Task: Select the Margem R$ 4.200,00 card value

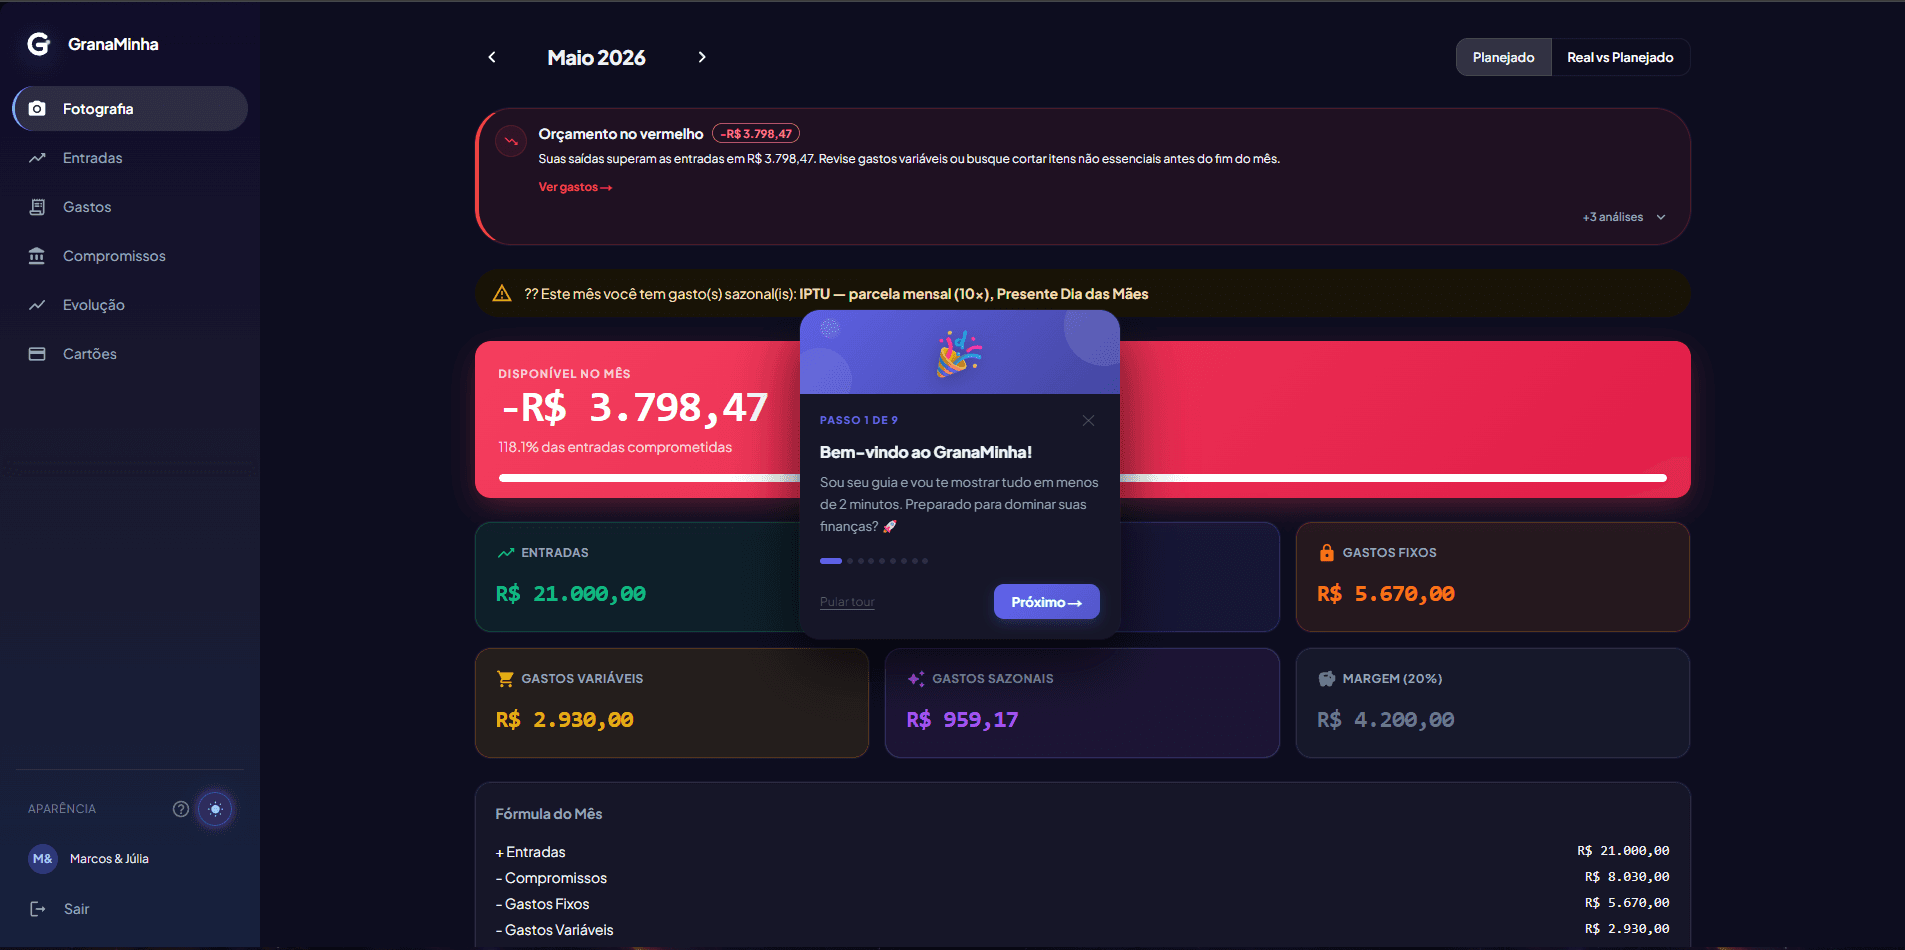Action: click(x=1386, y=720)
